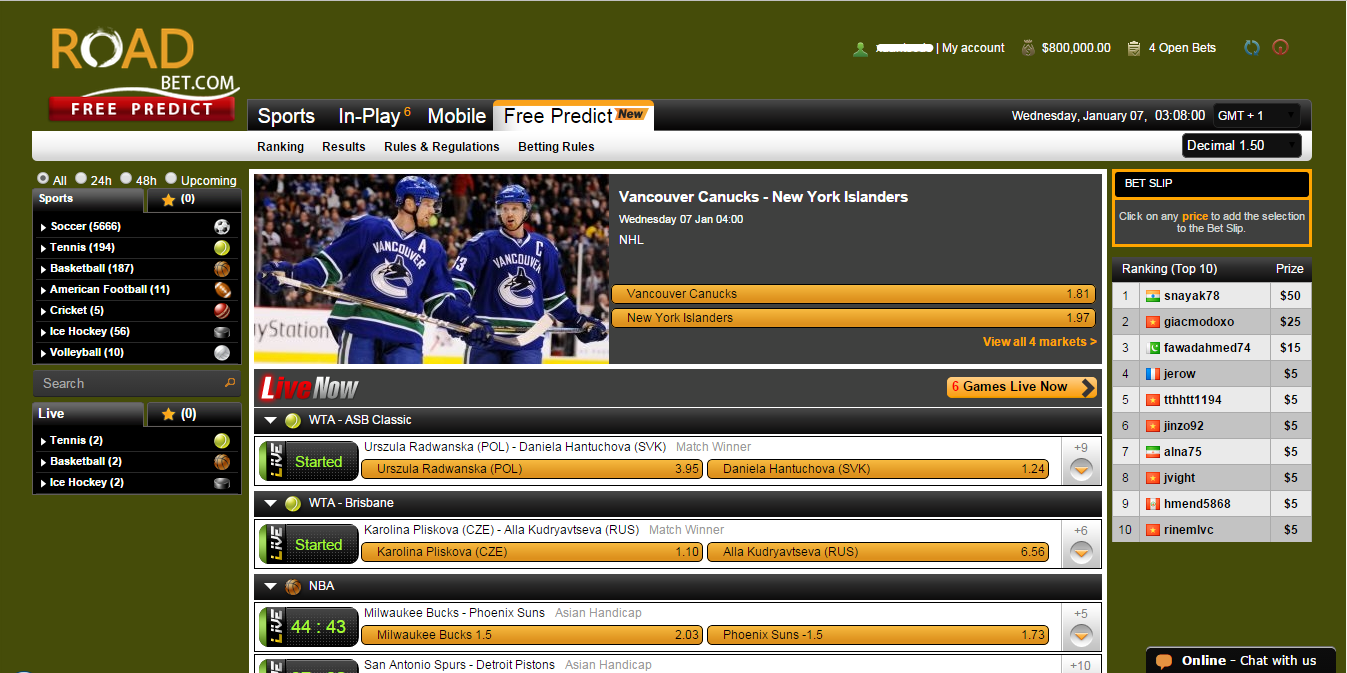Viewport: 1347px width, 673px height.
Task: Open the Results submenu item
Action: pos(344,147)
